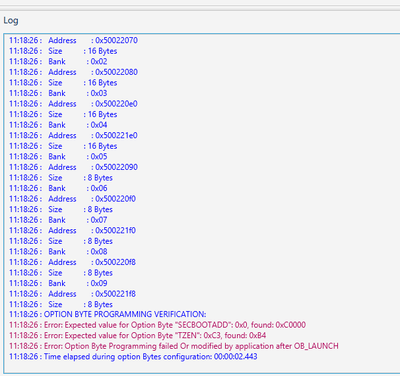
Task: Select log line Bank 0x09
Action: point(58,283)
